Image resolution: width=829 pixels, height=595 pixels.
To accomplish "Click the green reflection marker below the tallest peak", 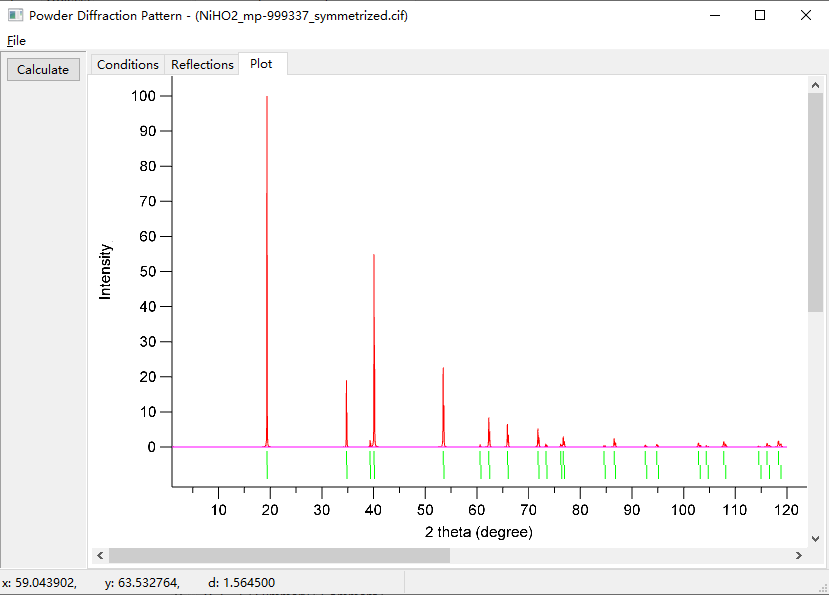I will pos(267,464).
